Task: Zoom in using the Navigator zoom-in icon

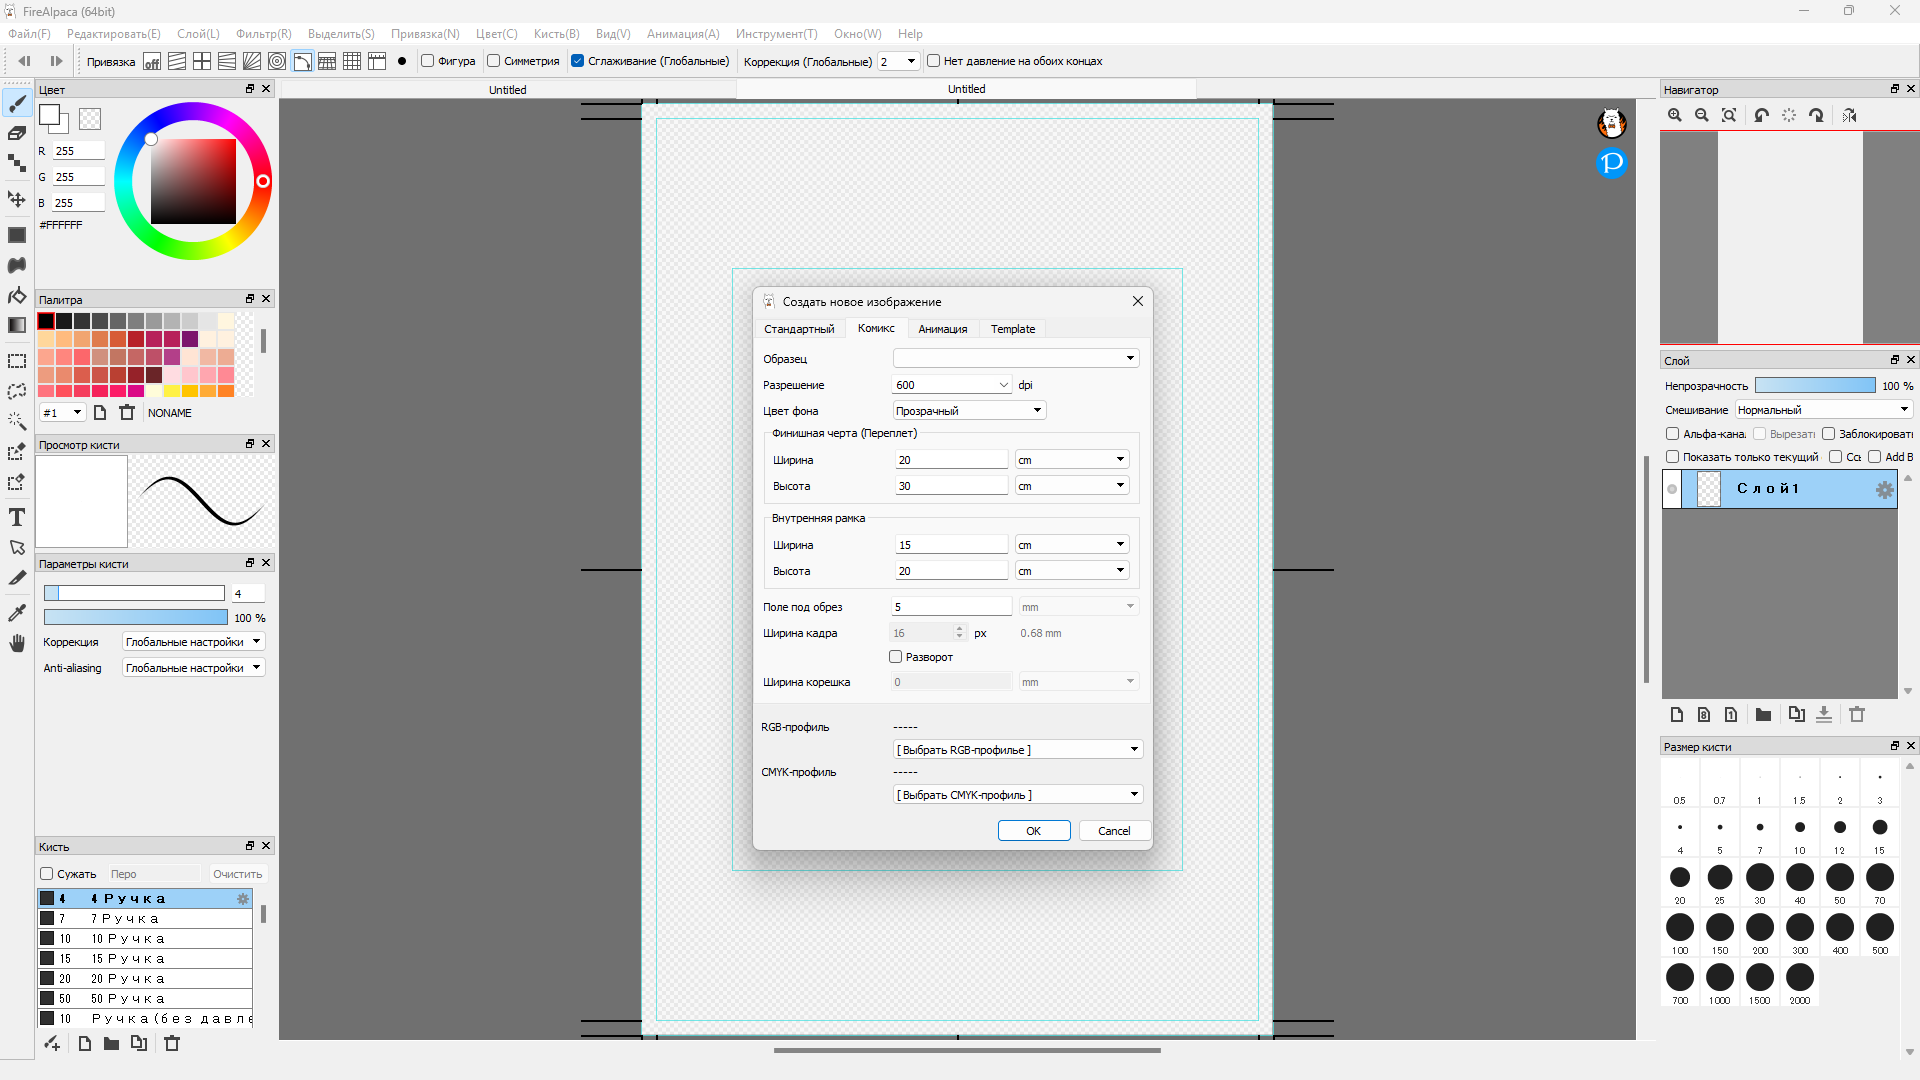Action: click(x=1675, y=115)
